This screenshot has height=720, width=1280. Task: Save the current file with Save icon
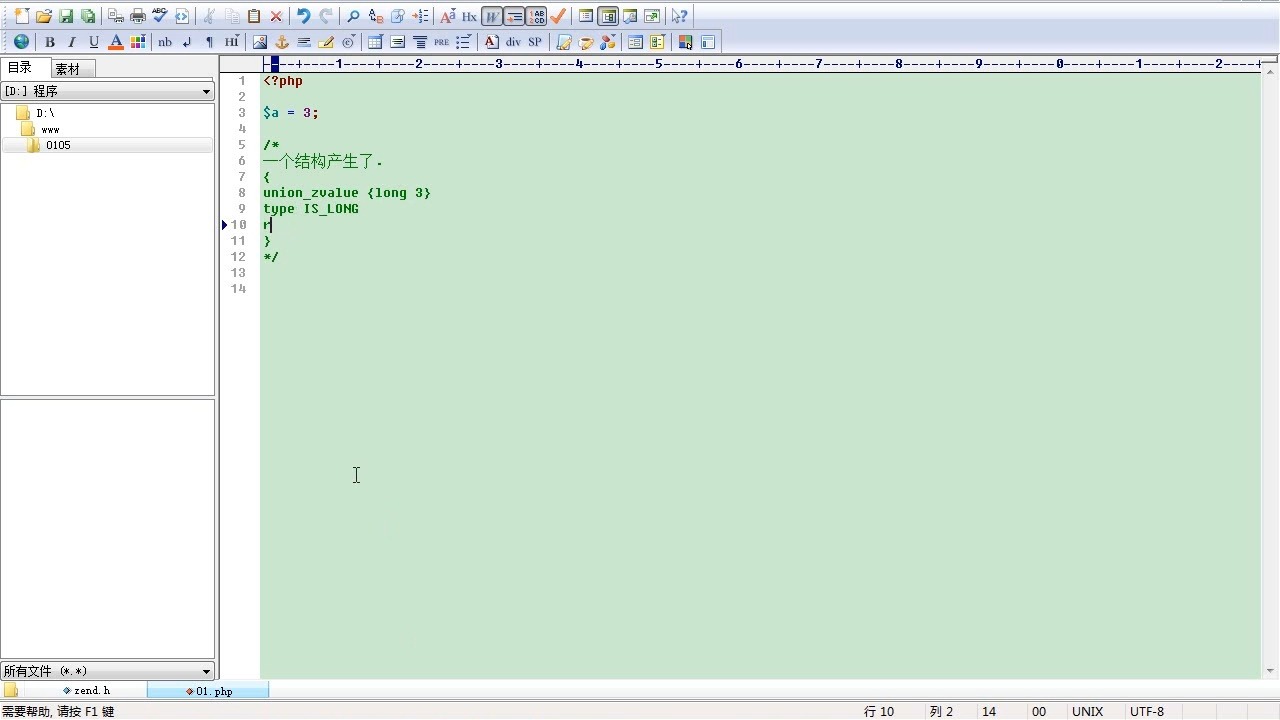click(x=66, y=16)
